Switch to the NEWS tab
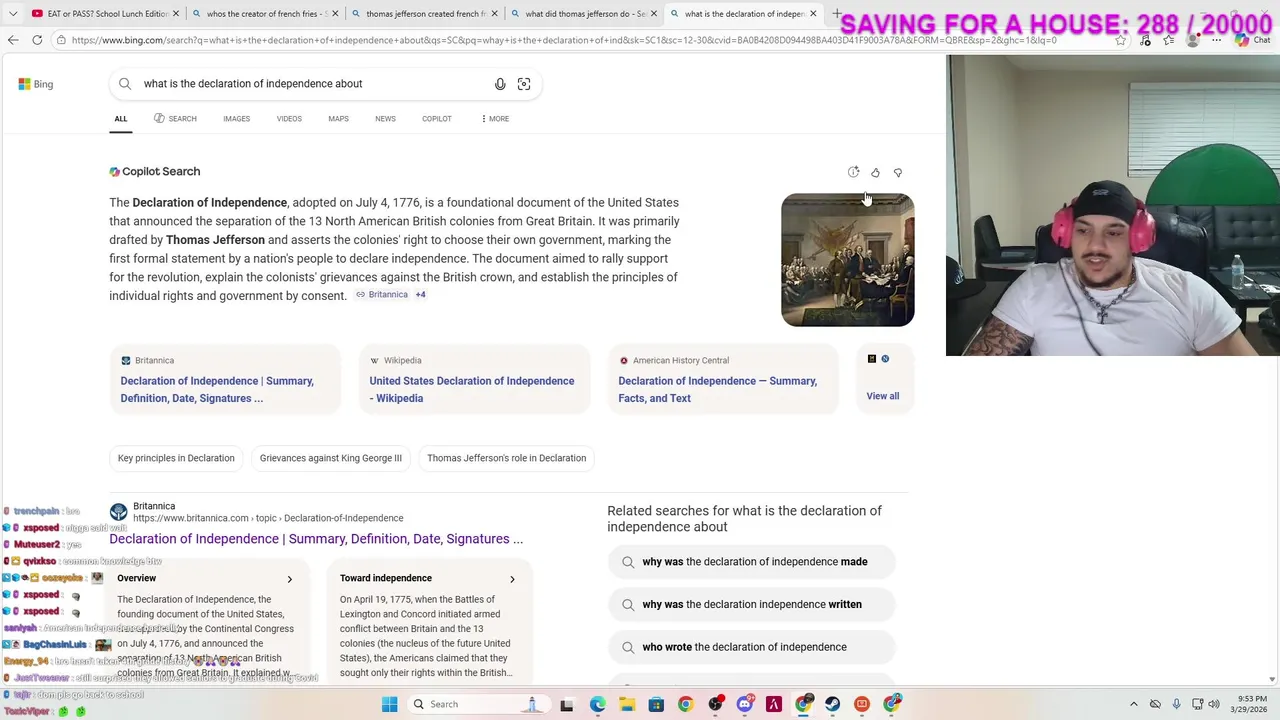1280x720 pixels. pos(385,119)
